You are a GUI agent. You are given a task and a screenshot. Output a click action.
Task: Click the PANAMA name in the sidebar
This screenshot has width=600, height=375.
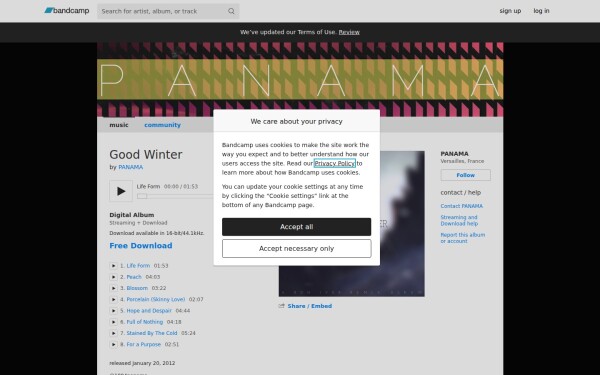pyautogui.click(x=454, y=153)
